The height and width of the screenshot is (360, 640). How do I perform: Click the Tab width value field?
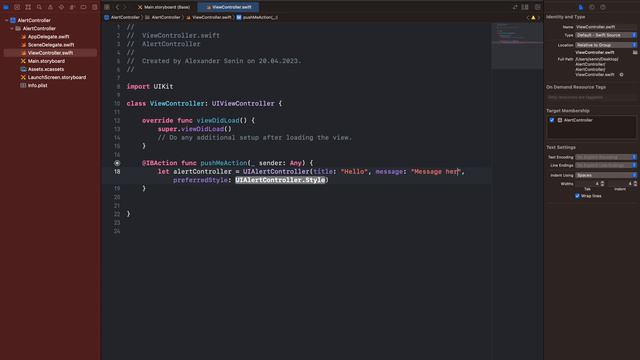pyautogui.click(x=587, y=184)
